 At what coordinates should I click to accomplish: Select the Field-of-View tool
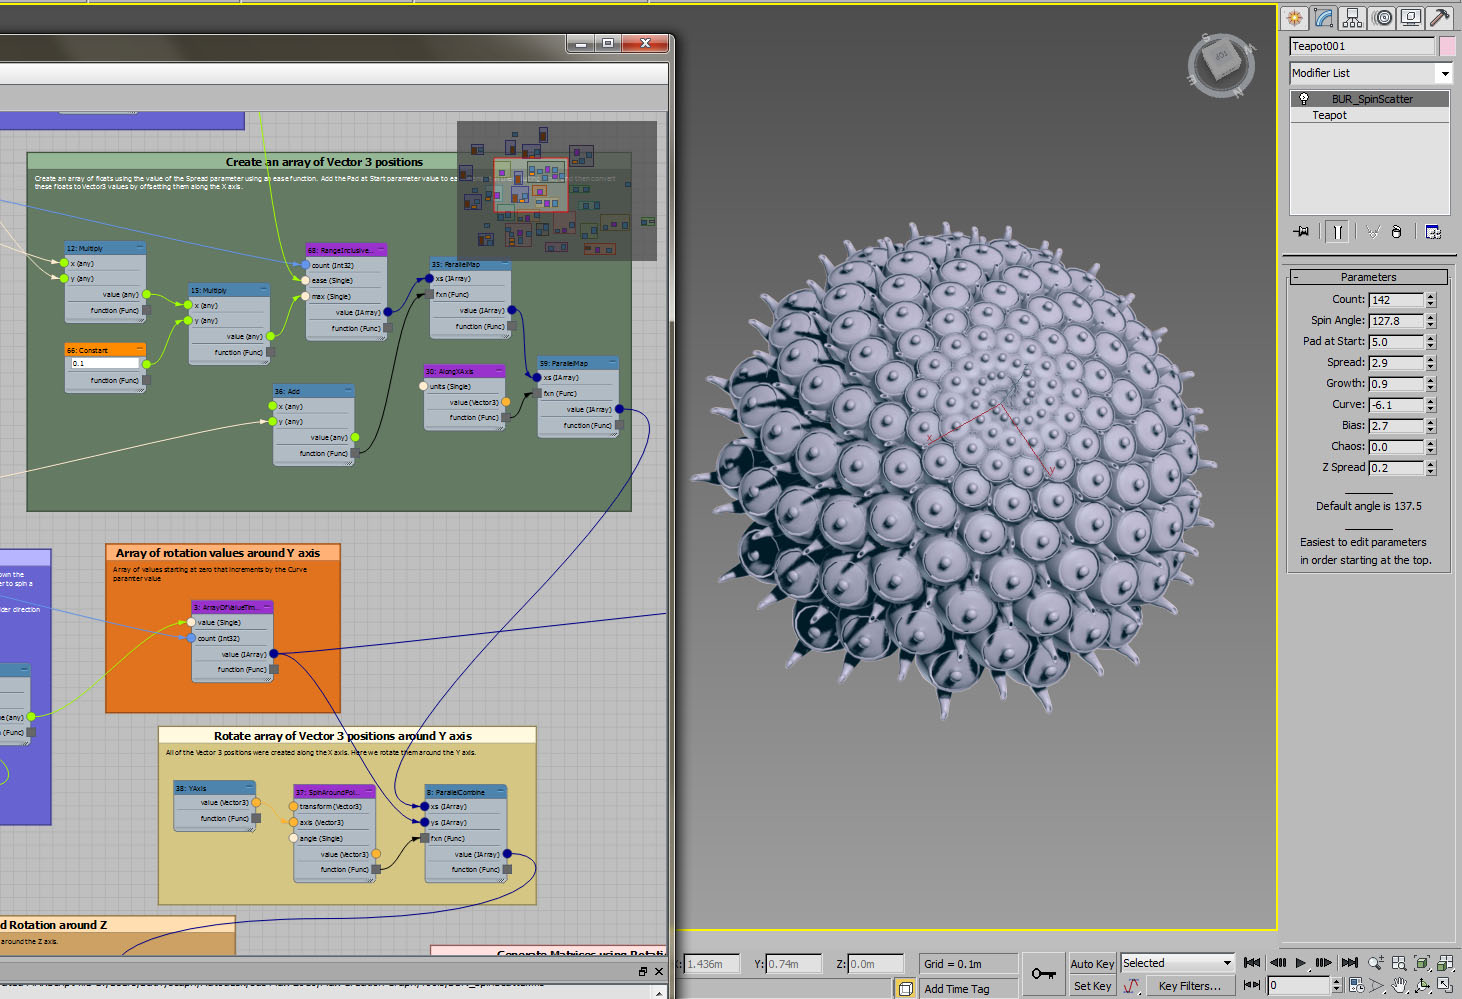coord(1377,986)
